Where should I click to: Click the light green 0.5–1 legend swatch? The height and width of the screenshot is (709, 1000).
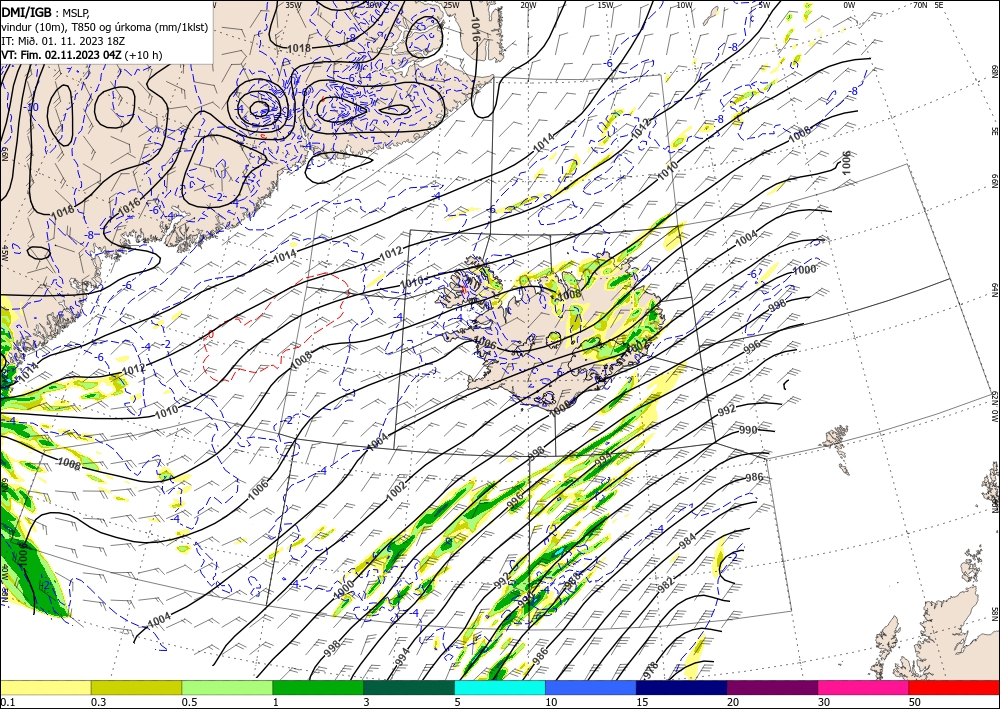pos(227,687)
